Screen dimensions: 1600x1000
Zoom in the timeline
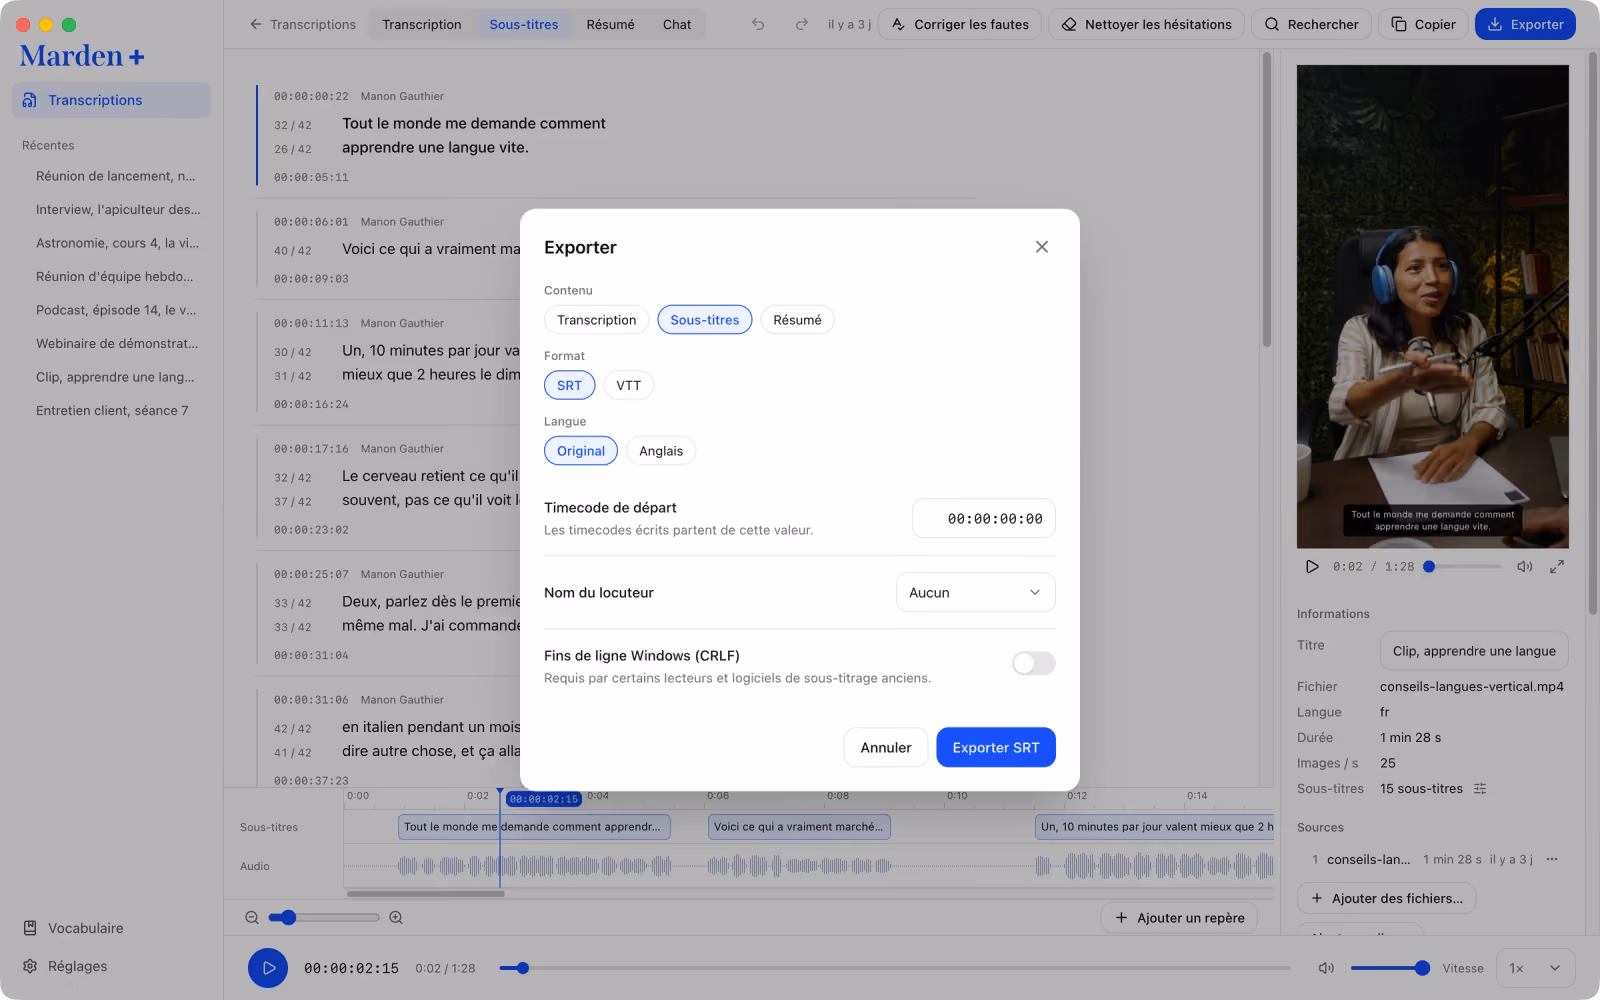click(x=396, y=917)
